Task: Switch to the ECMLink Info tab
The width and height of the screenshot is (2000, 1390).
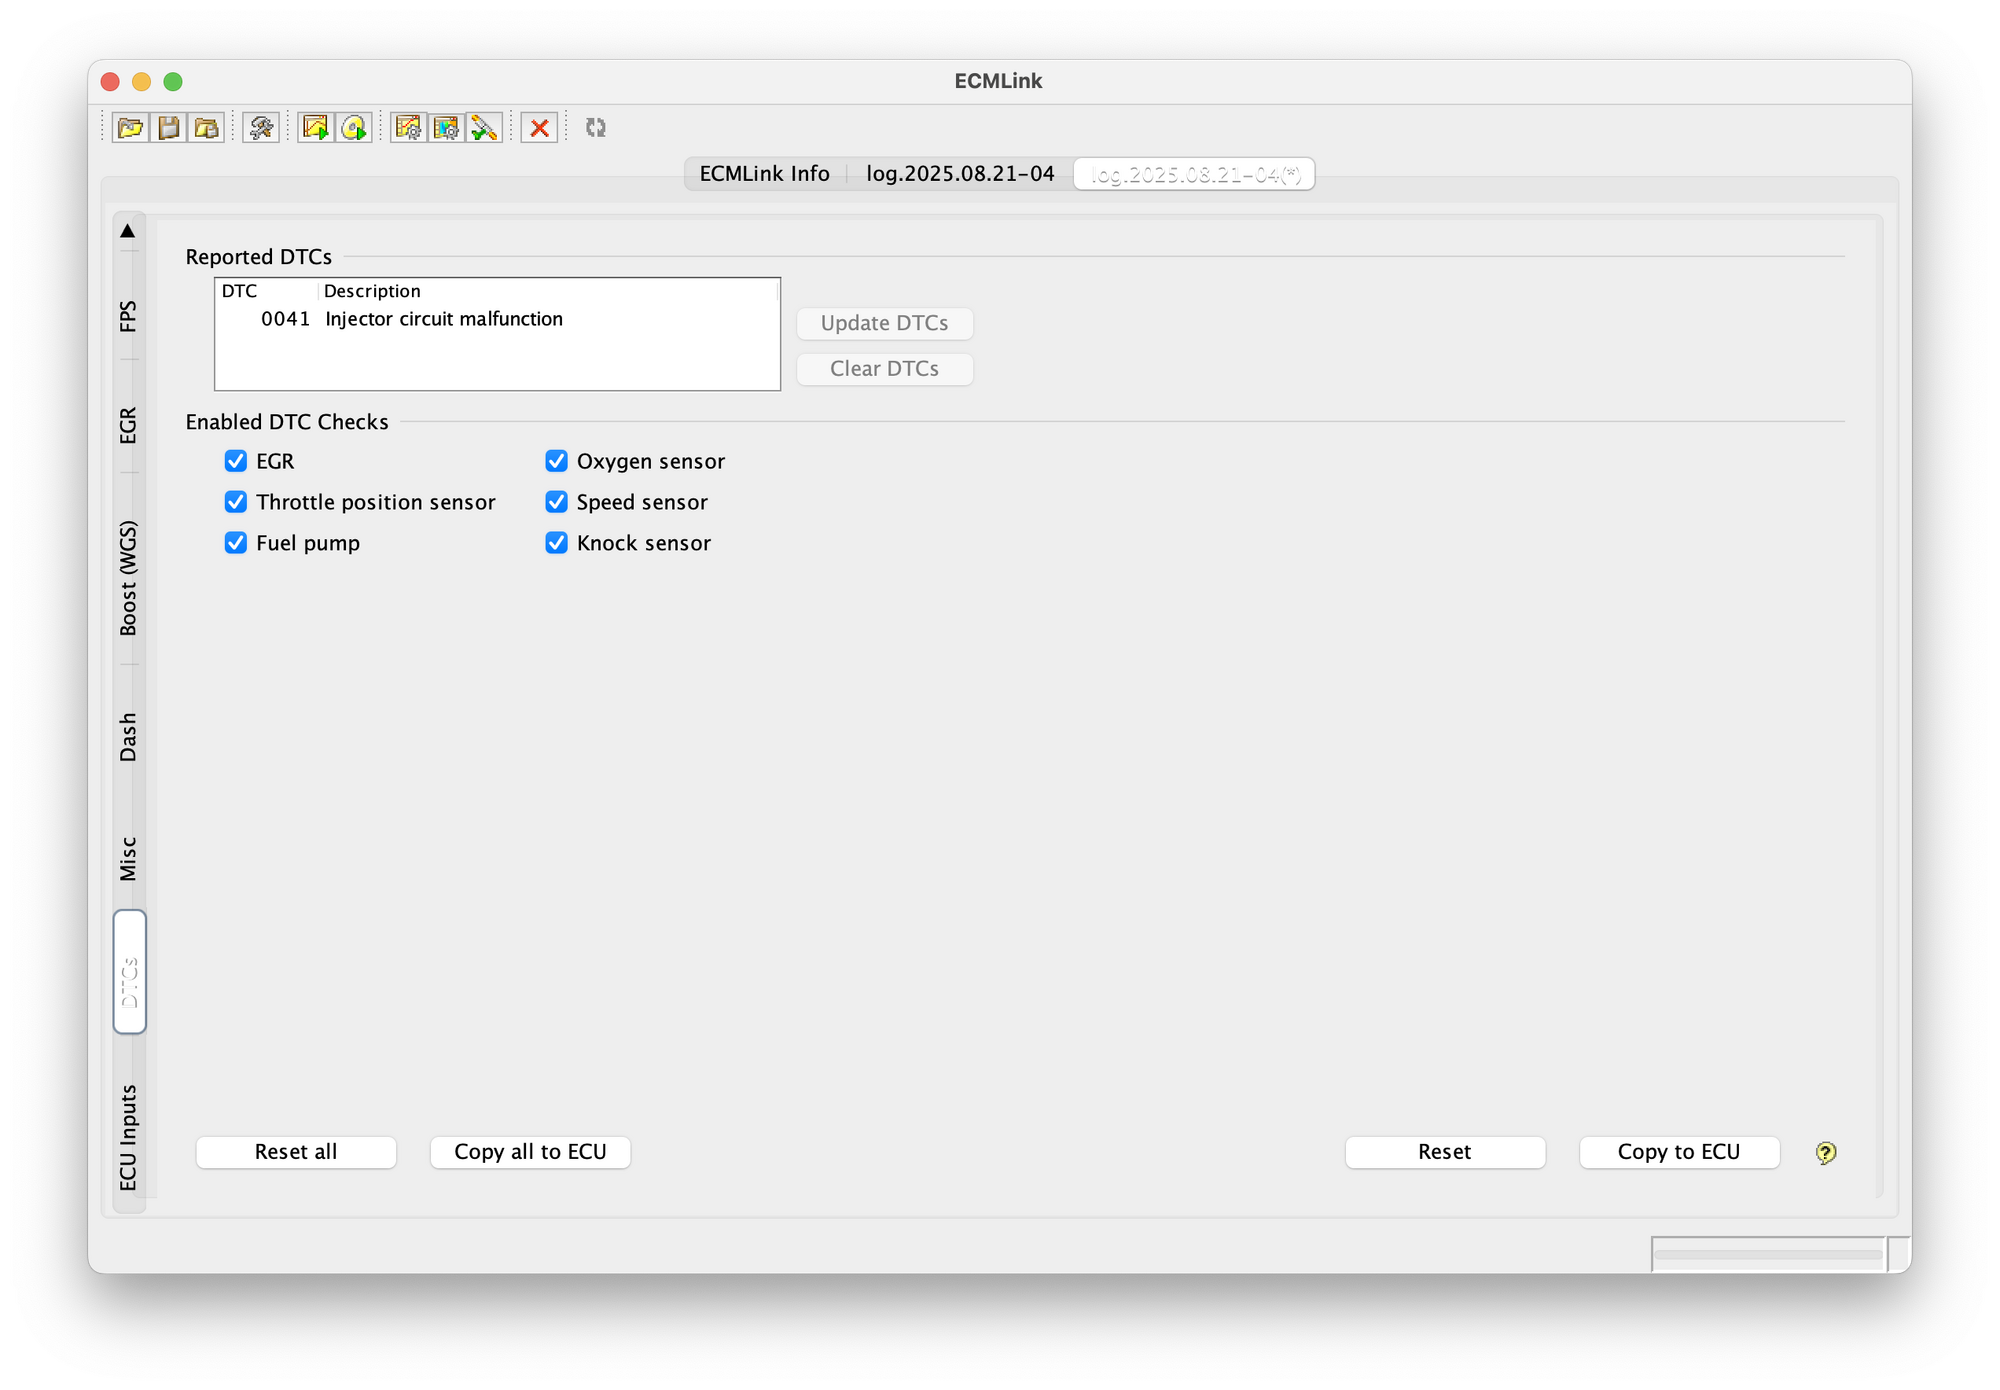Action: coord(765,174)
